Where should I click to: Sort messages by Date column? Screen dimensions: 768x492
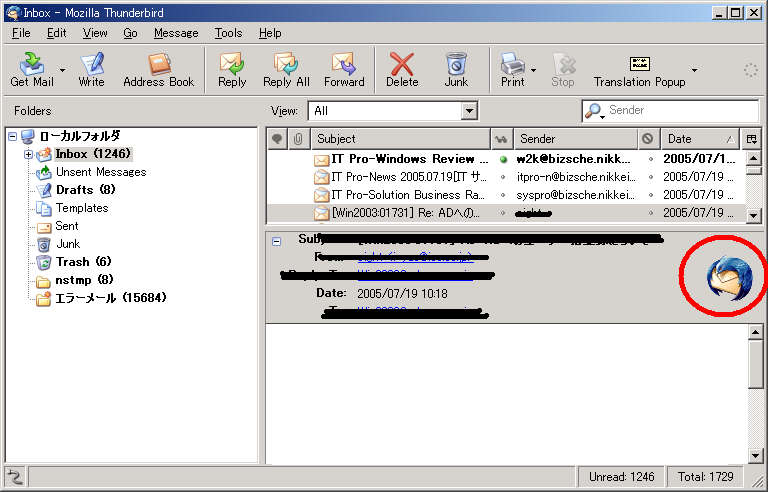tap(701, 139)
